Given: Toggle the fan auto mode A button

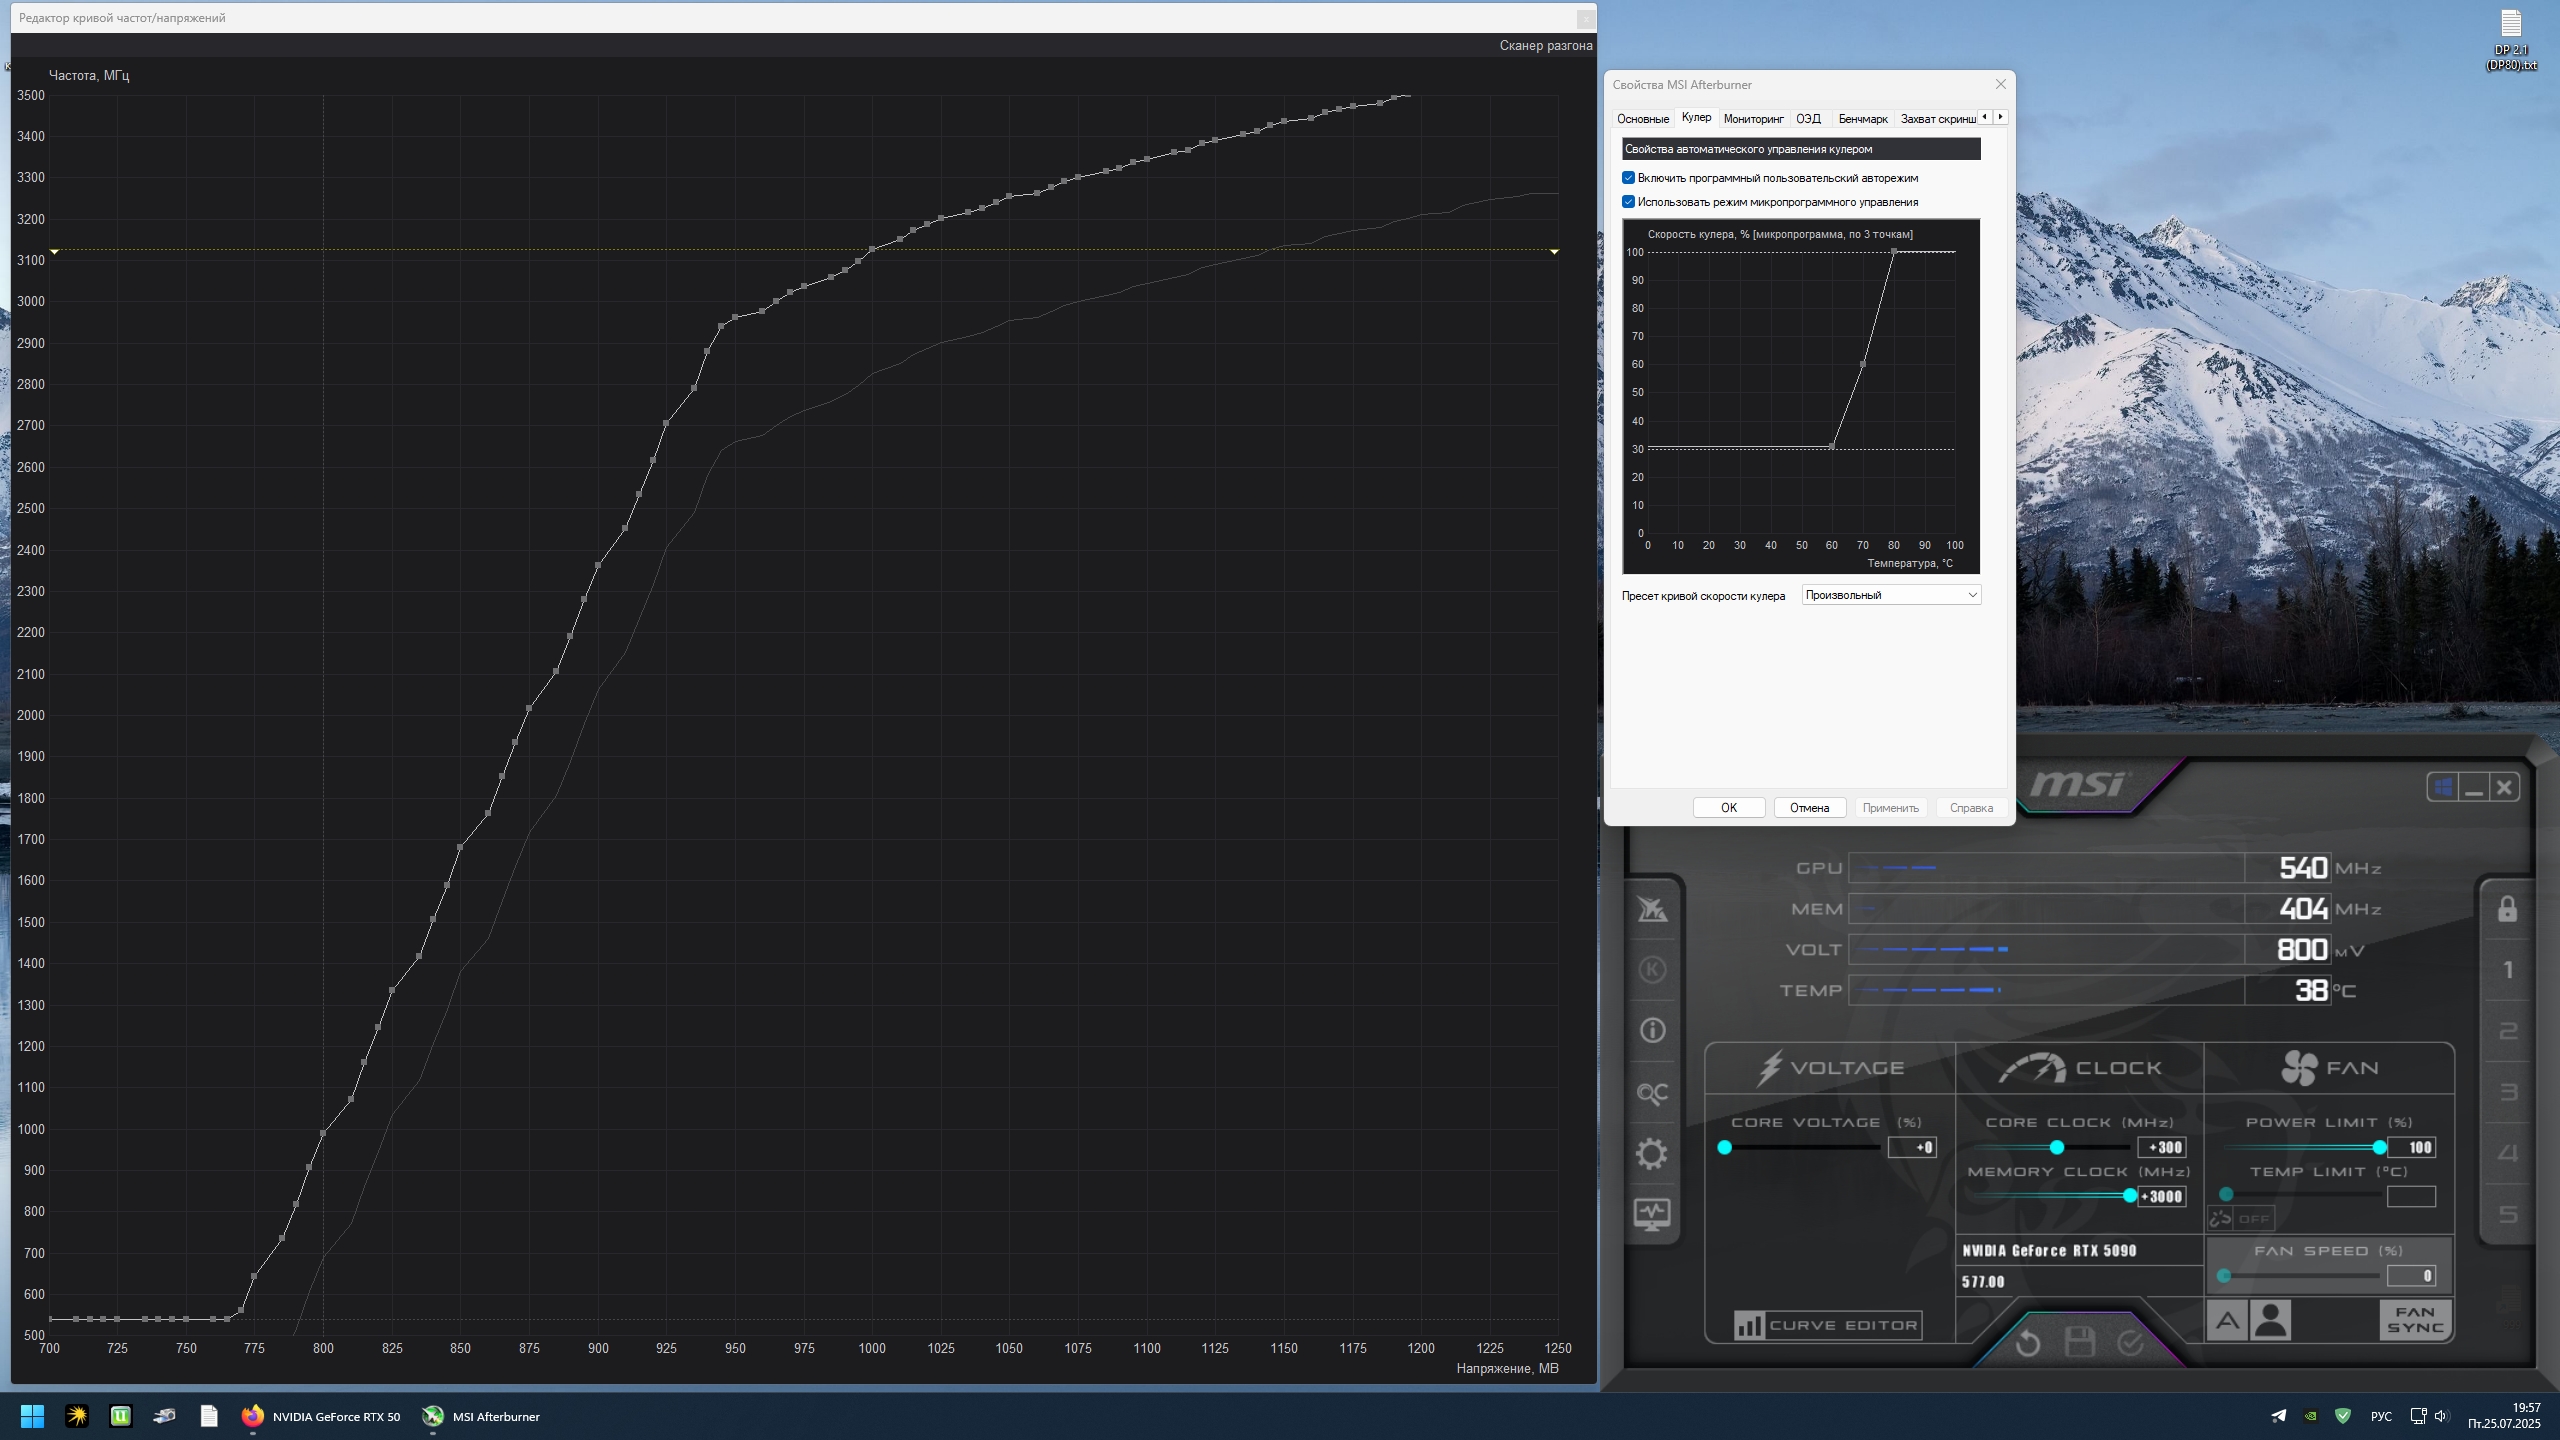Looking at the screenshot, I should [2227, 1321].
